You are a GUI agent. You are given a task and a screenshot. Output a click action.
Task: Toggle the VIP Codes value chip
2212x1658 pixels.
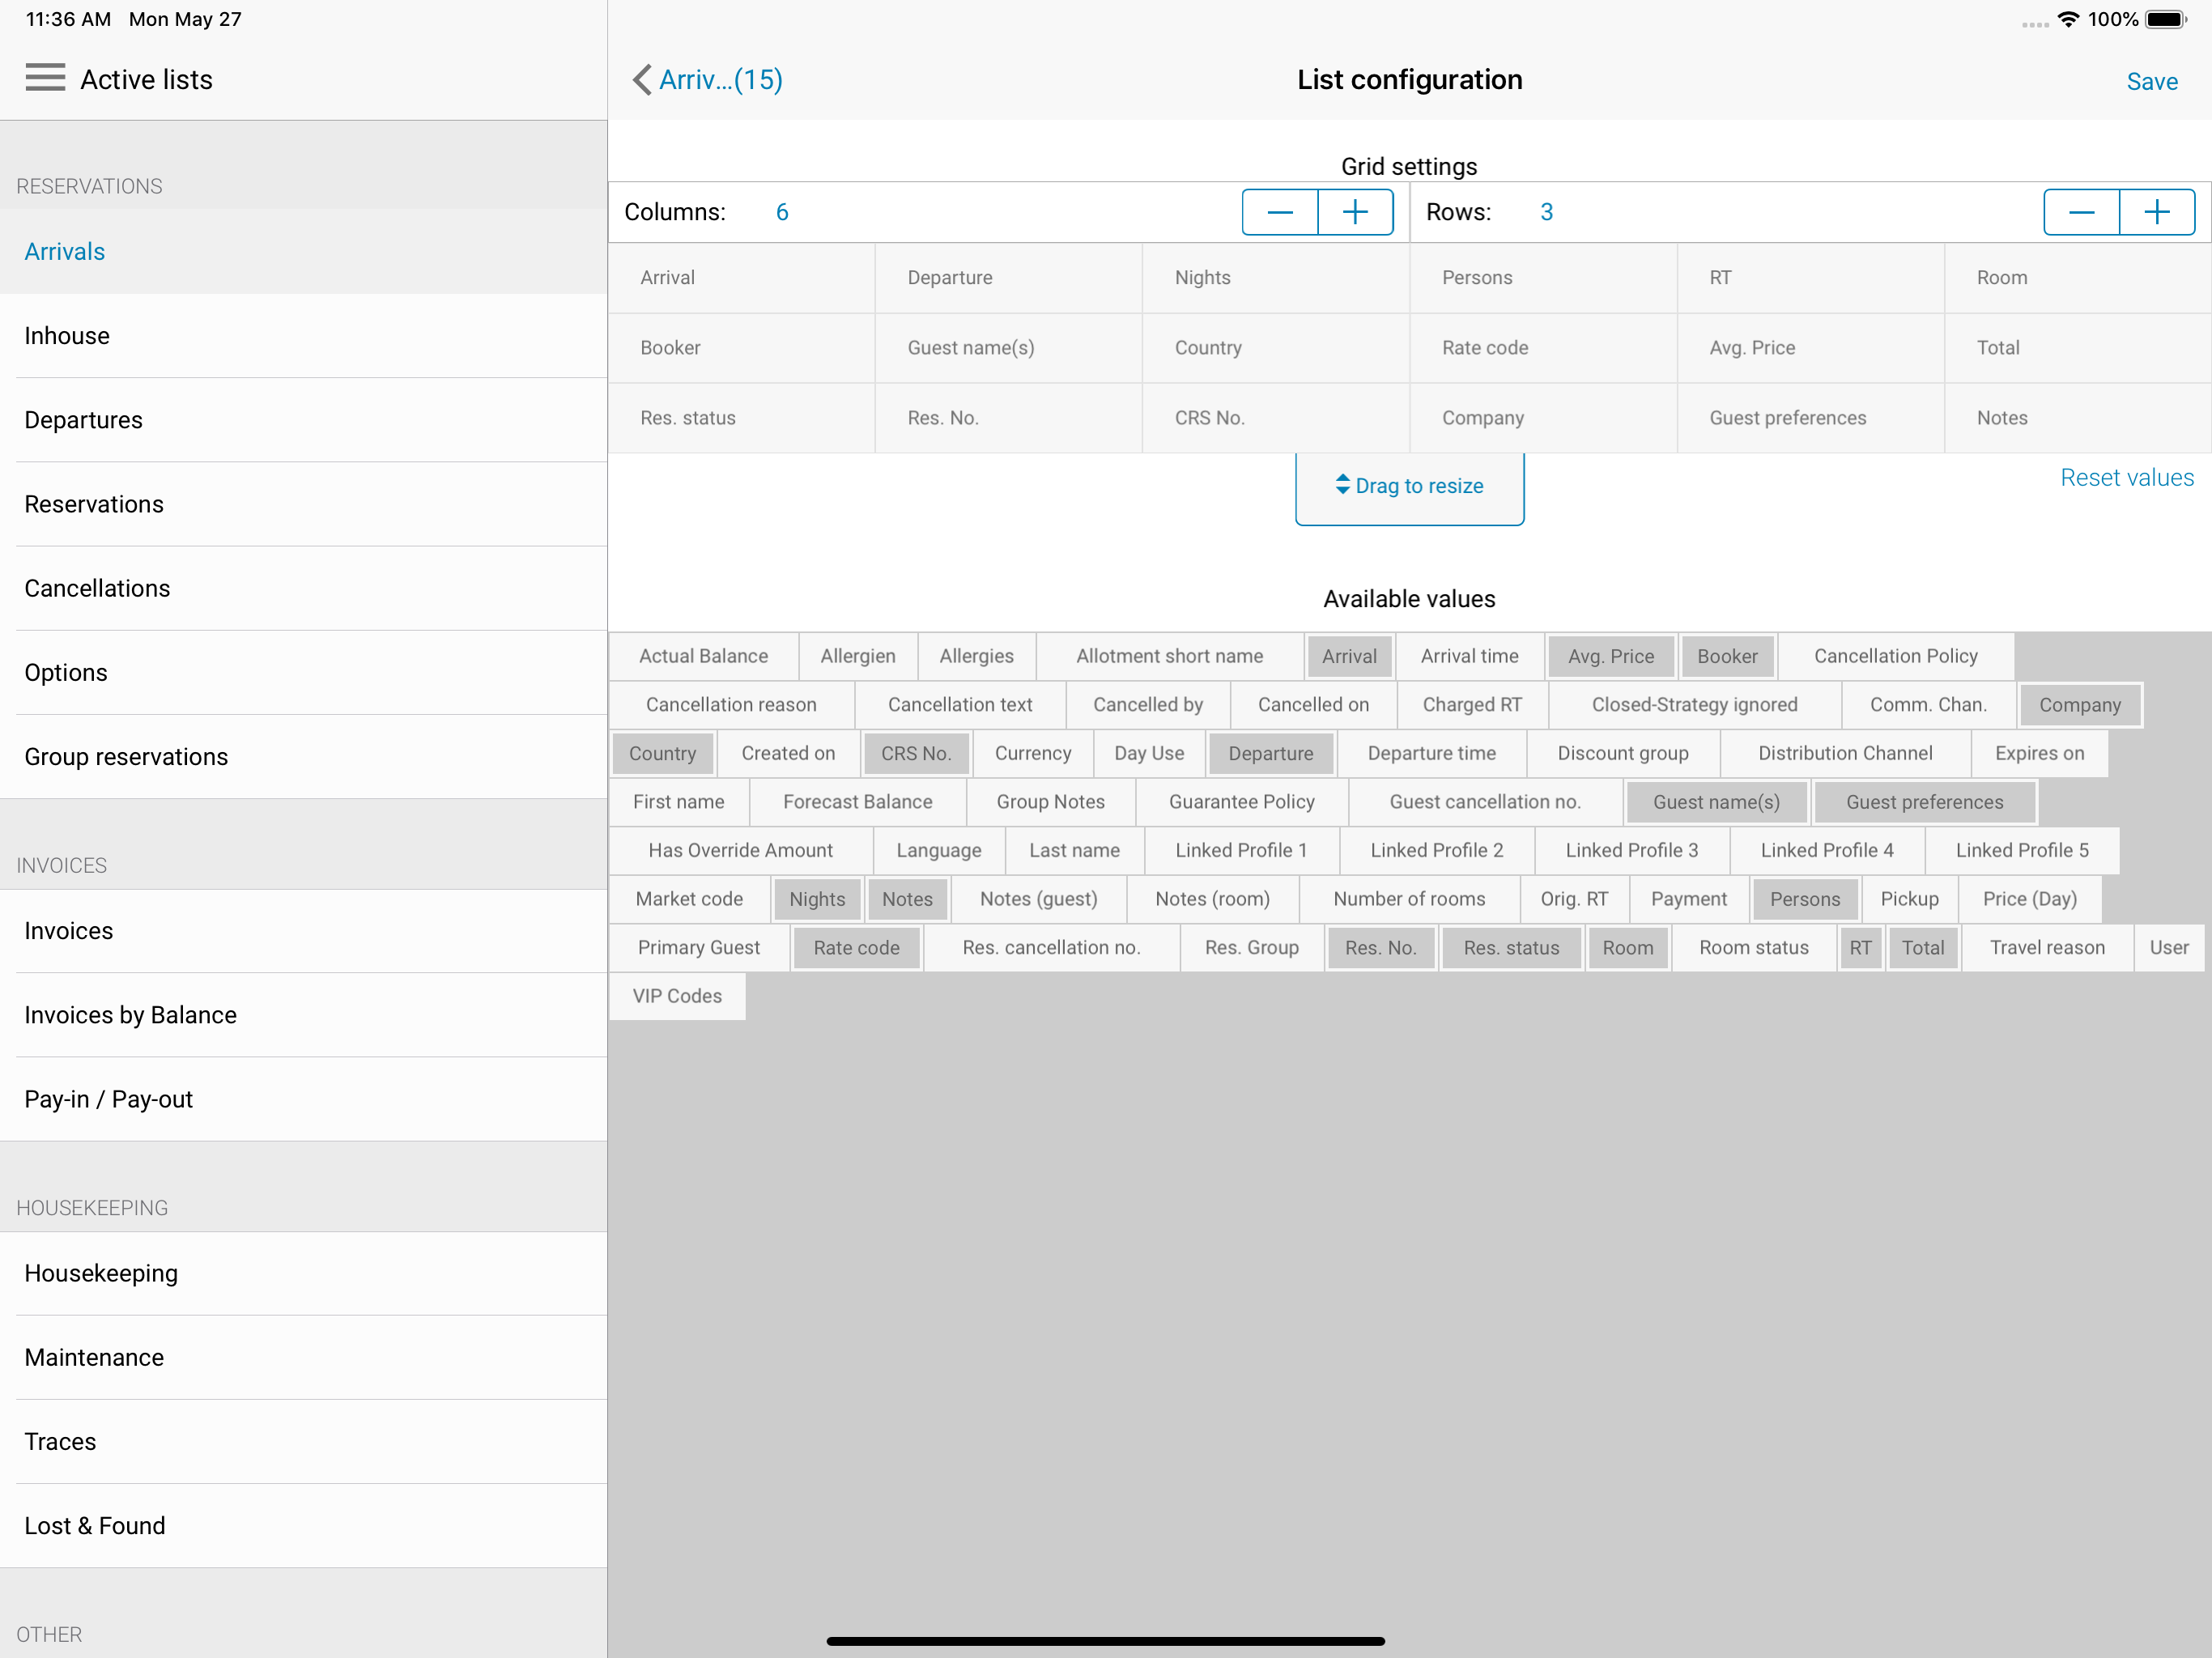677,996
